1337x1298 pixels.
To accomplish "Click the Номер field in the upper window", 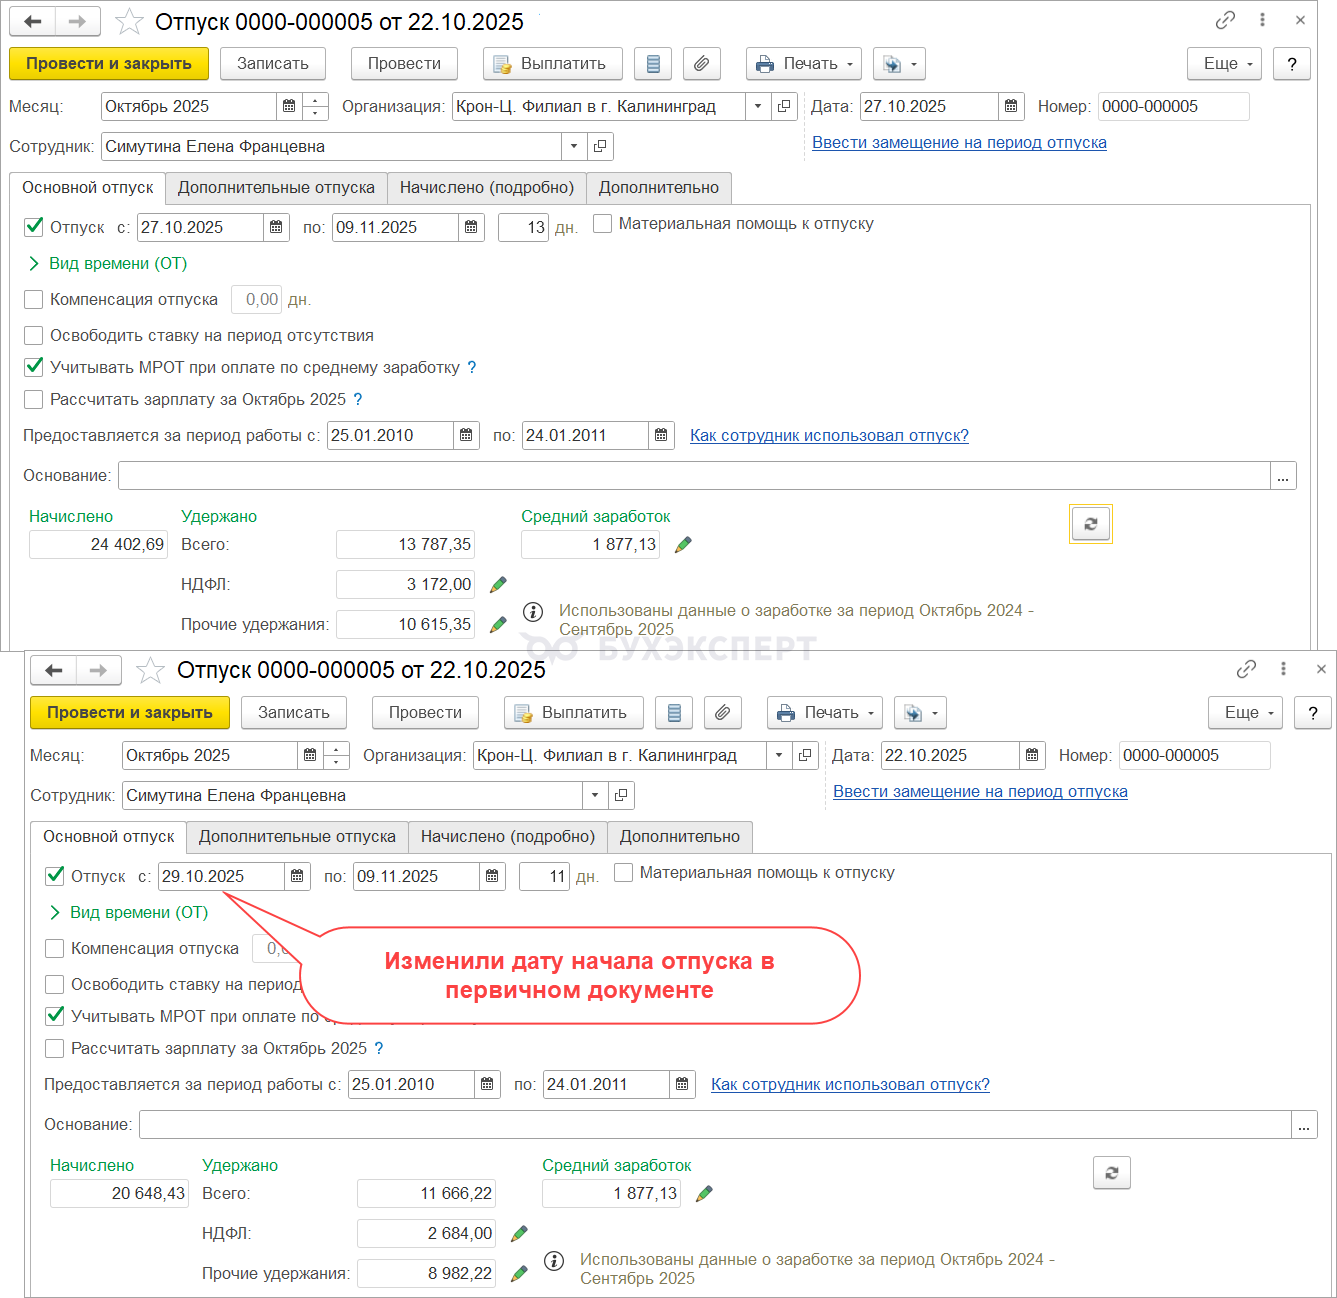I will (1174, 107).
